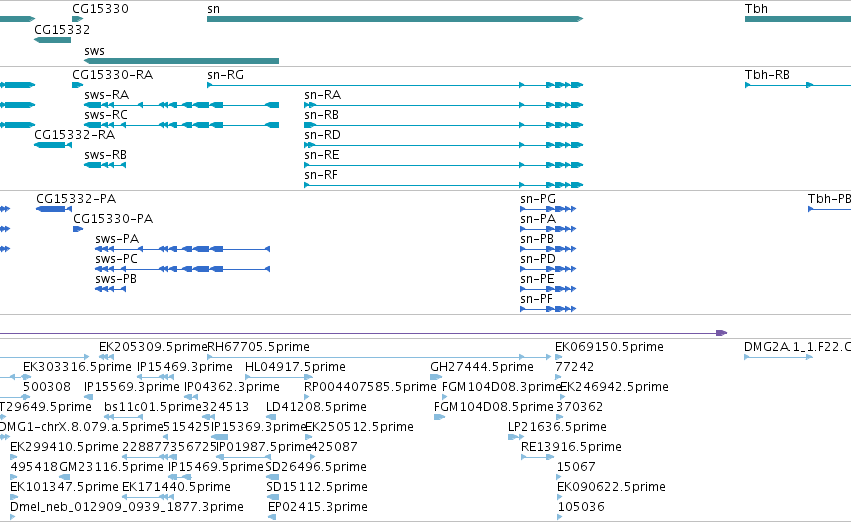The image size is (851, 522).
Task: Select EST RH67705.5prime
Action: [x=379, y=357]
